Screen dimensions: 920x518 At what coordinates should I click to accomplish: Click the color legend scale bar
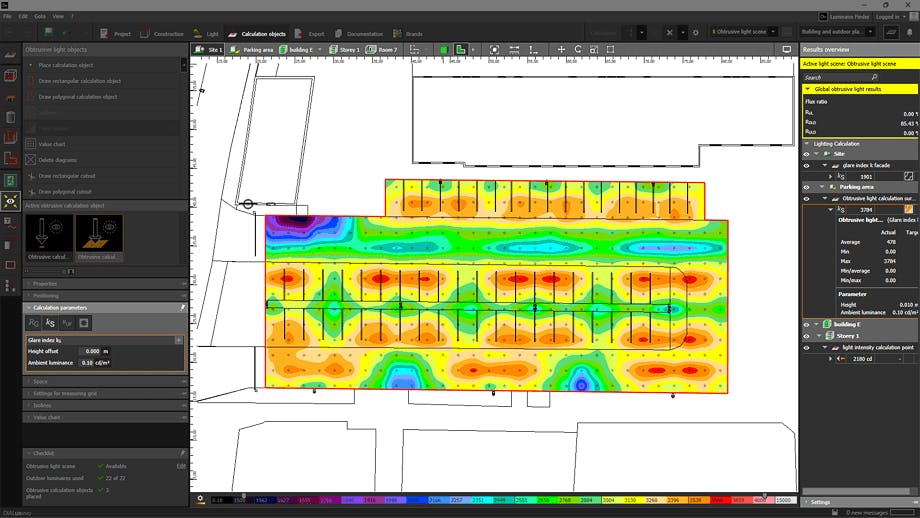(500, 499)
